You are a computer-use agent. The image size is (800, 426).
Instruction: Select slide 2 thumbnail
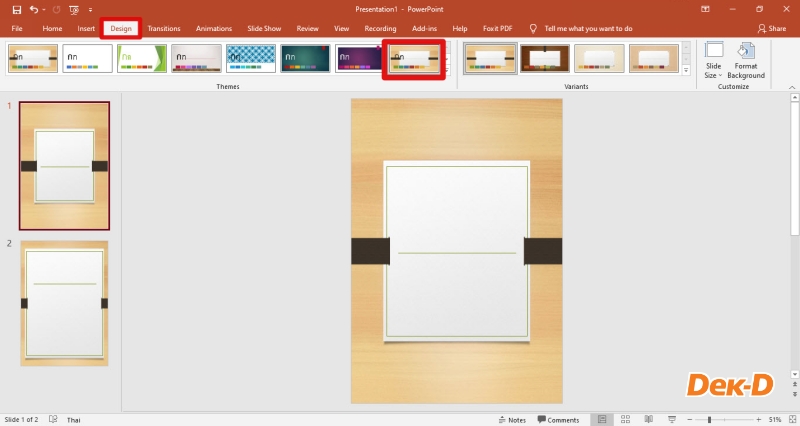(x=64, y=302)
